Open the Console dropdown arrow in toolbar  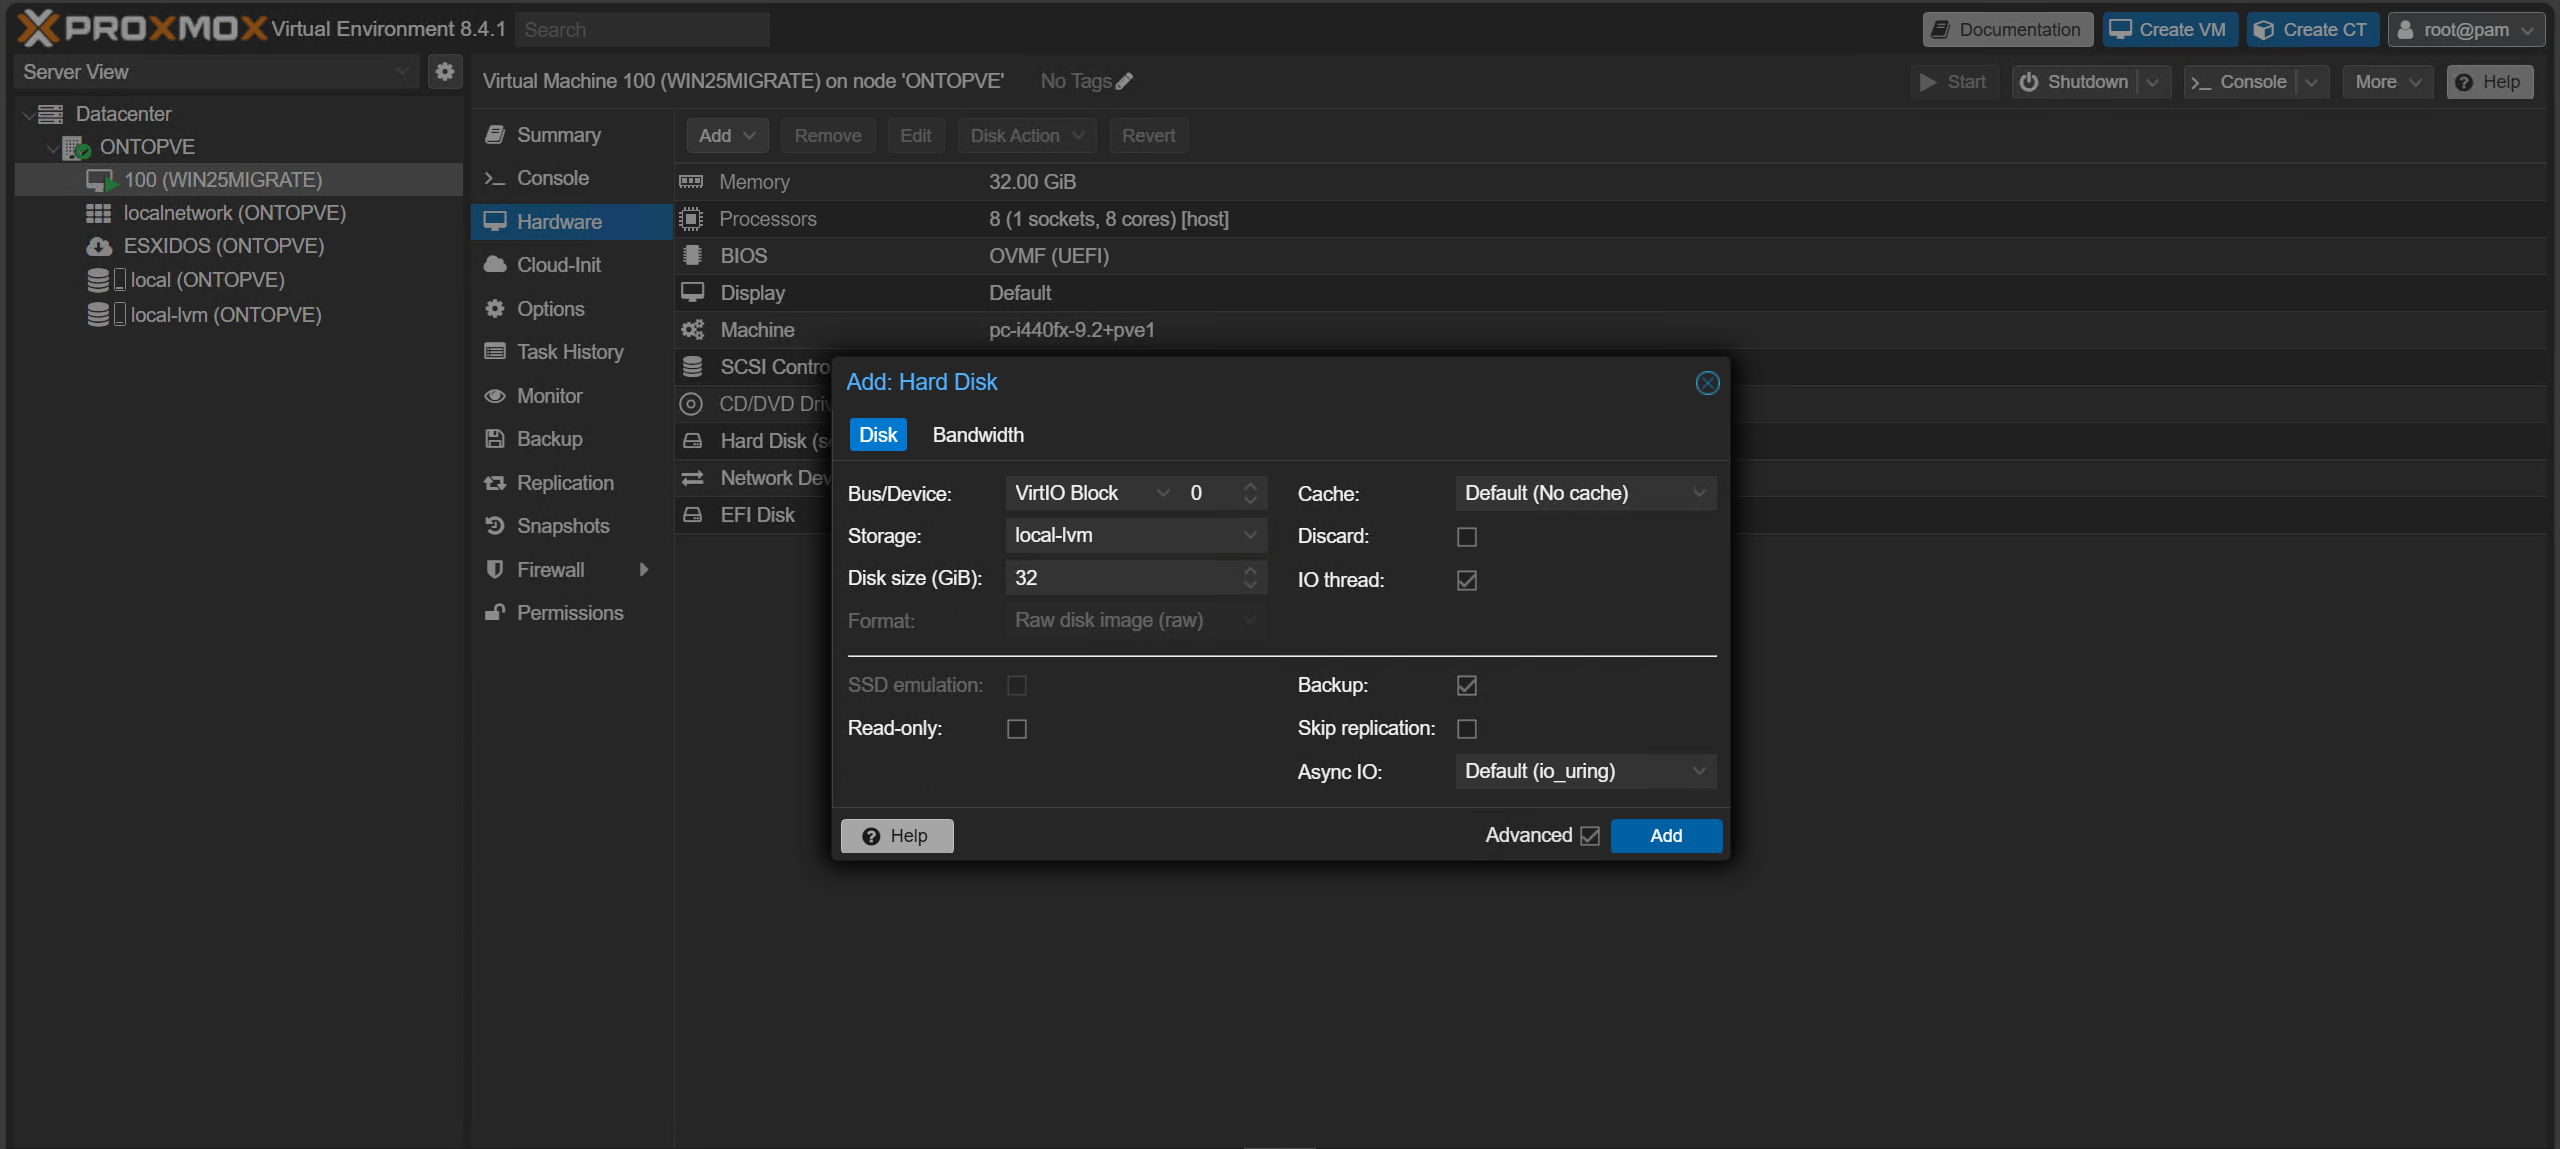point(2312,82)
